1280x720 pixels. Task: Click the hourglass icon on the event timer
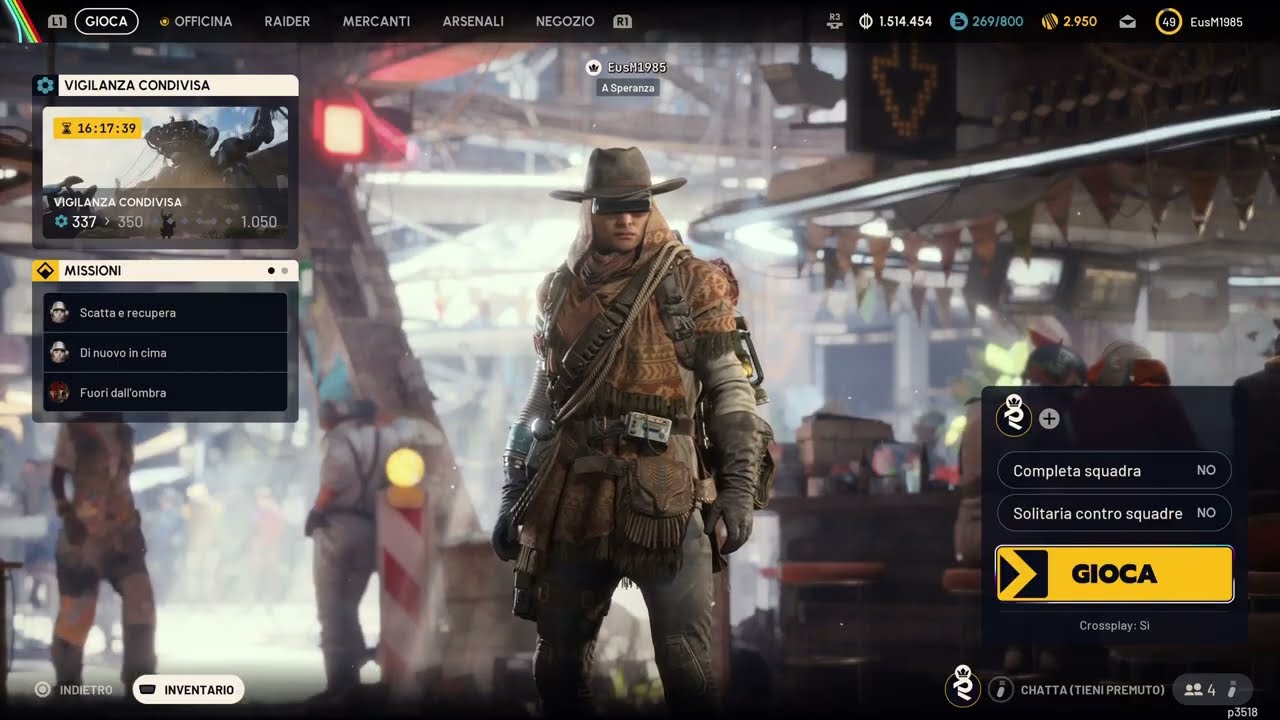(x=66, y=128)
